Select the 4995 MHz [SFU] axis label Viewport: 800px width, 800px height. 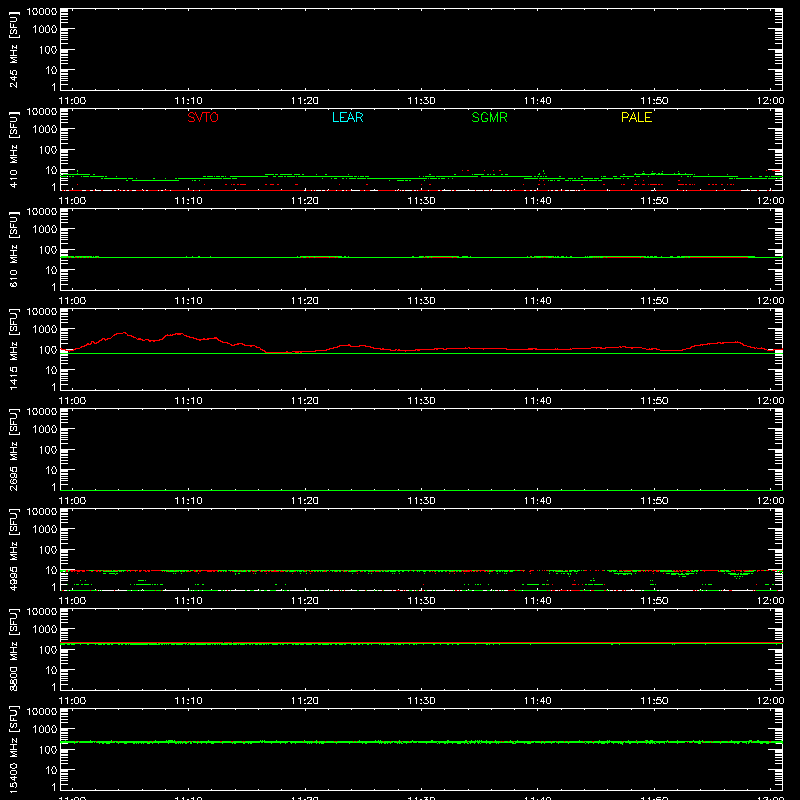13,549
